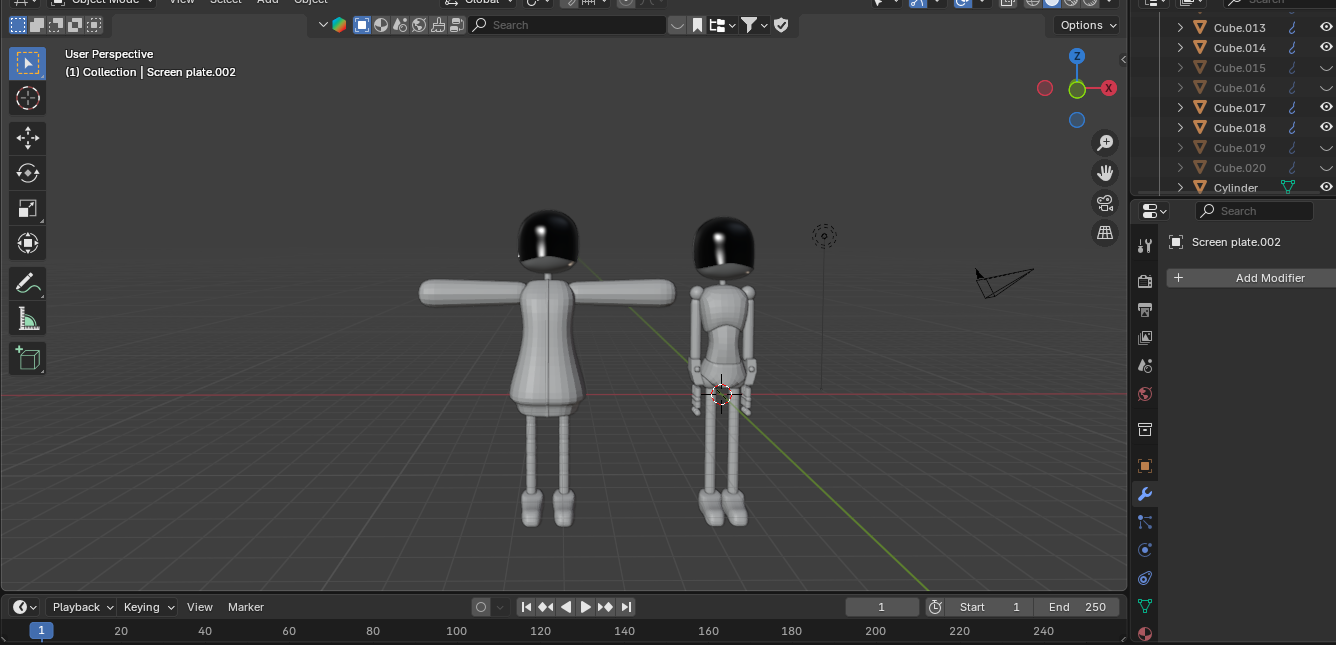Screen dimensions: 1336x645
Task: Open the timeline Playback dropdown
Action: 82,607
